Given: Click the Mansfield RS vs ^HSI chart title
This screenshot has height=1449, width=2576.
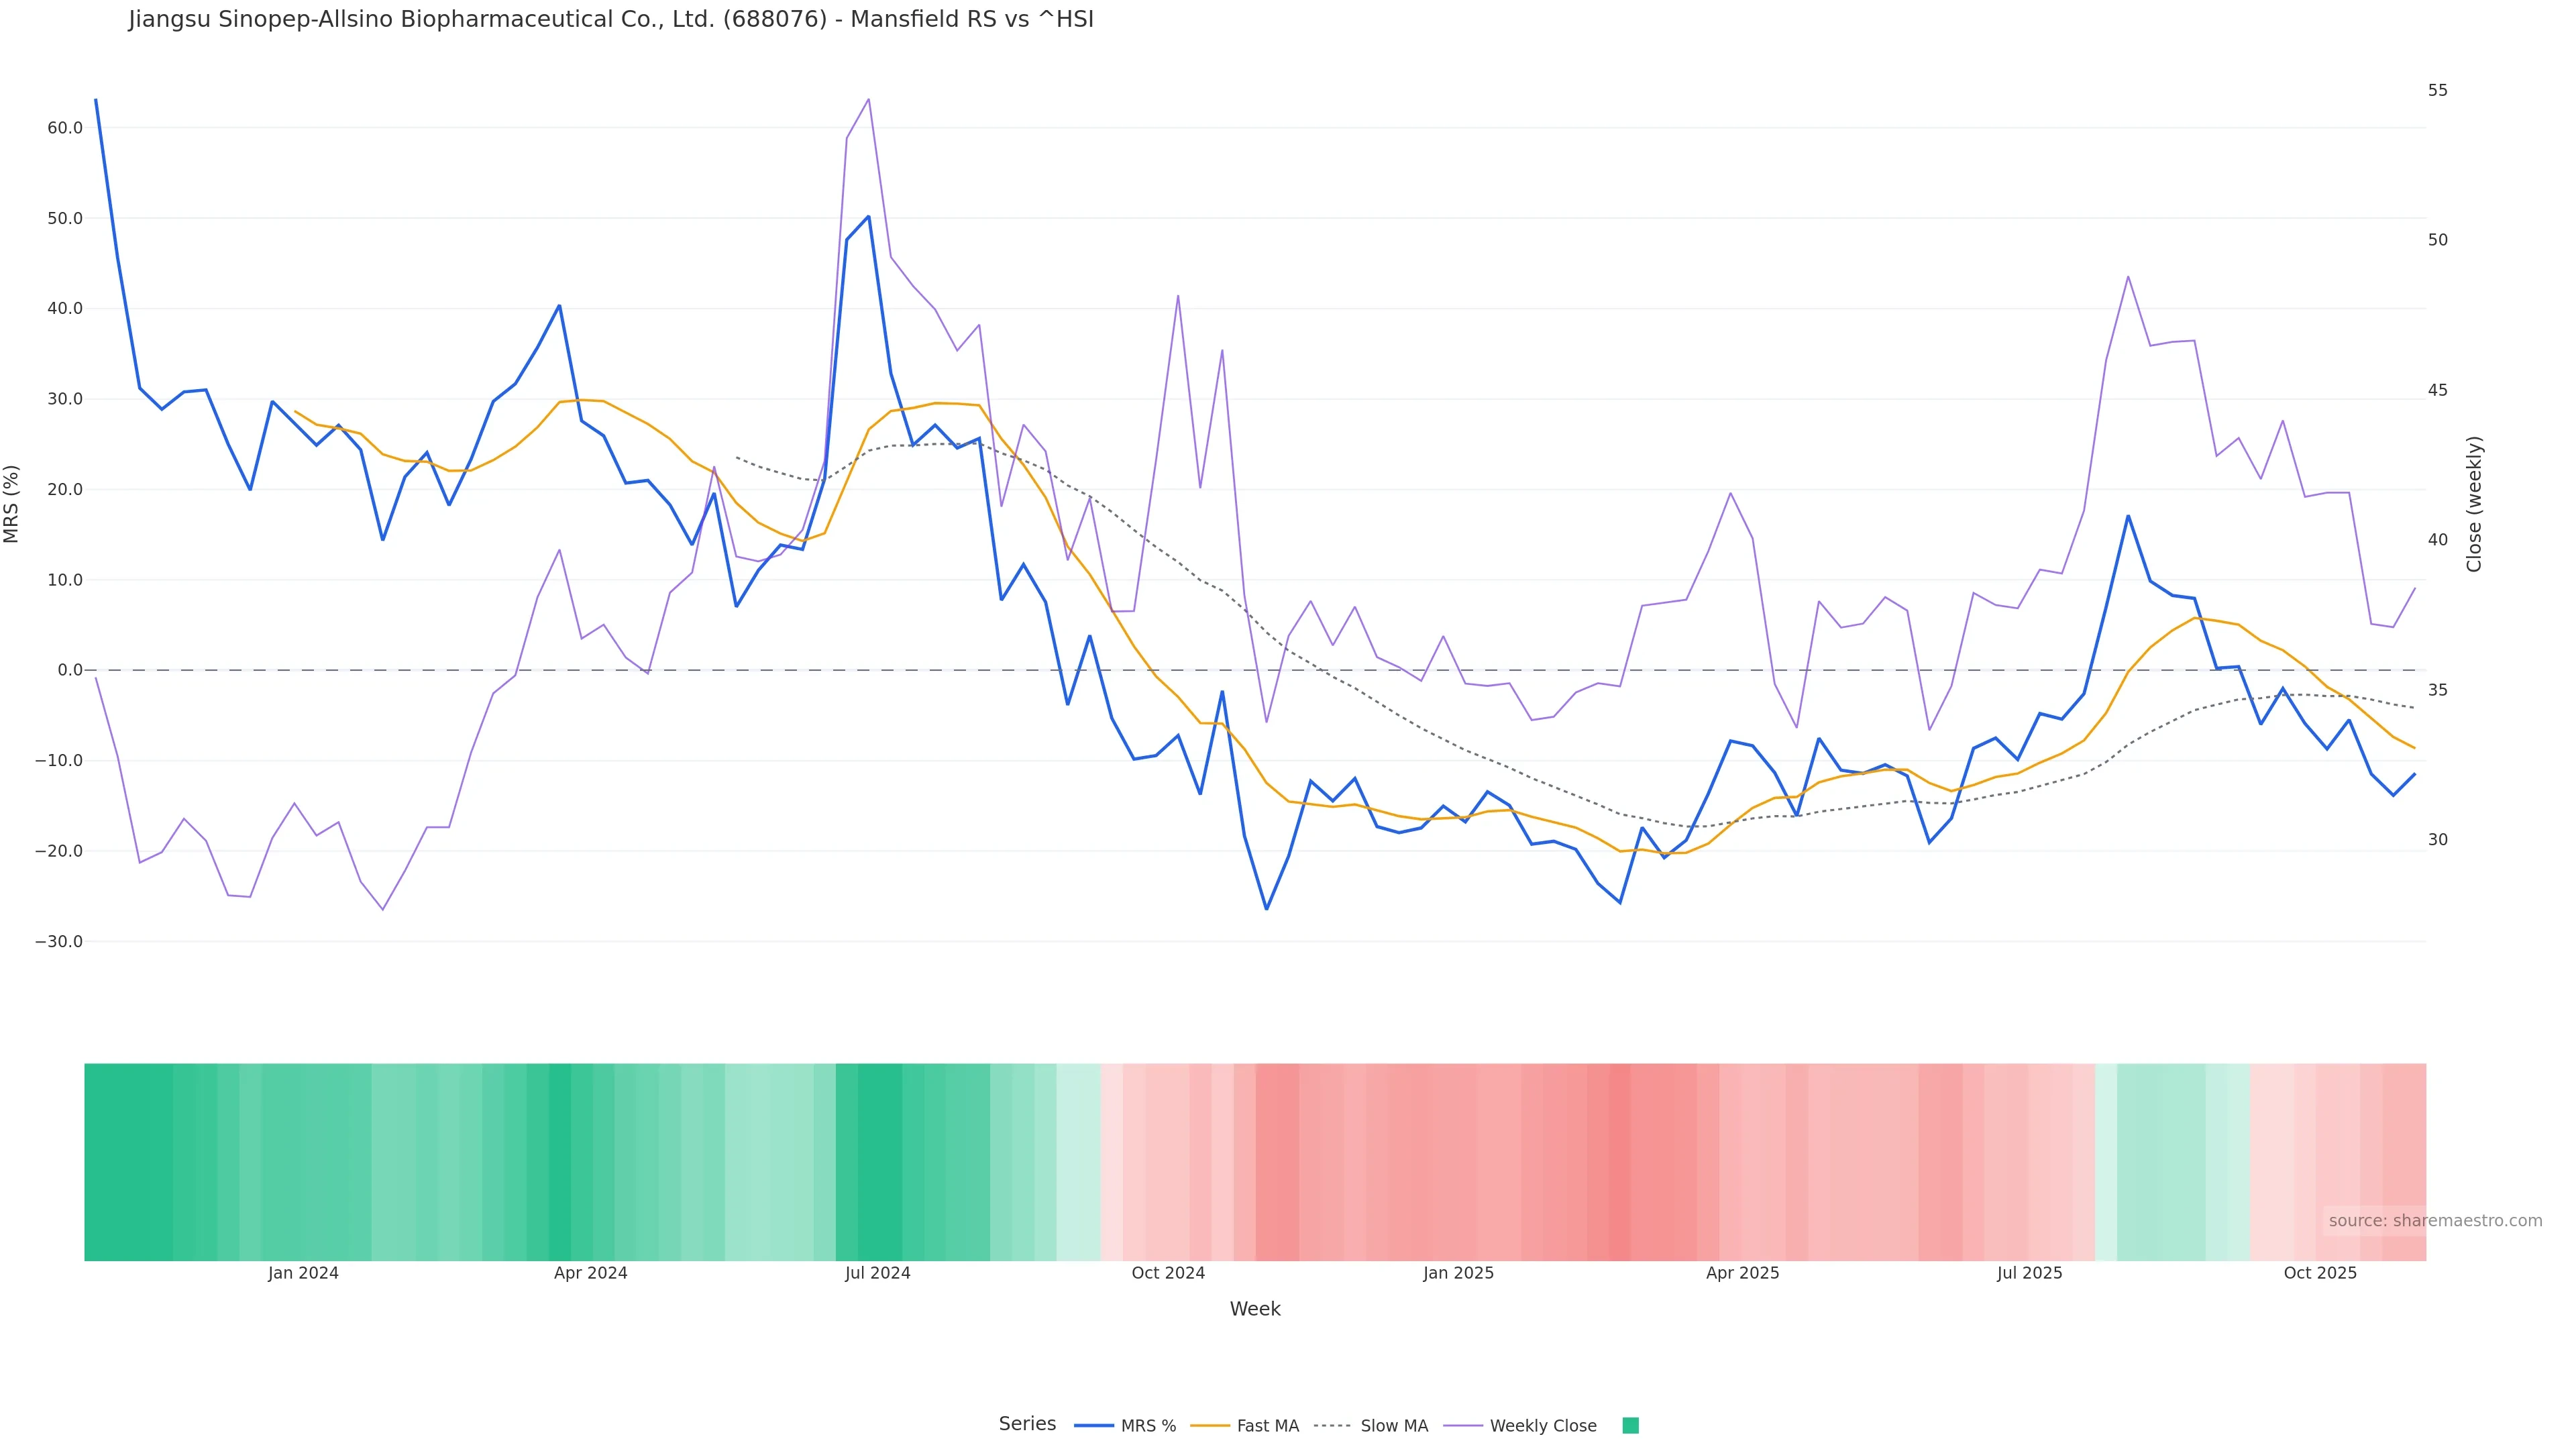Looking at the screenshot, I should 610,19.
